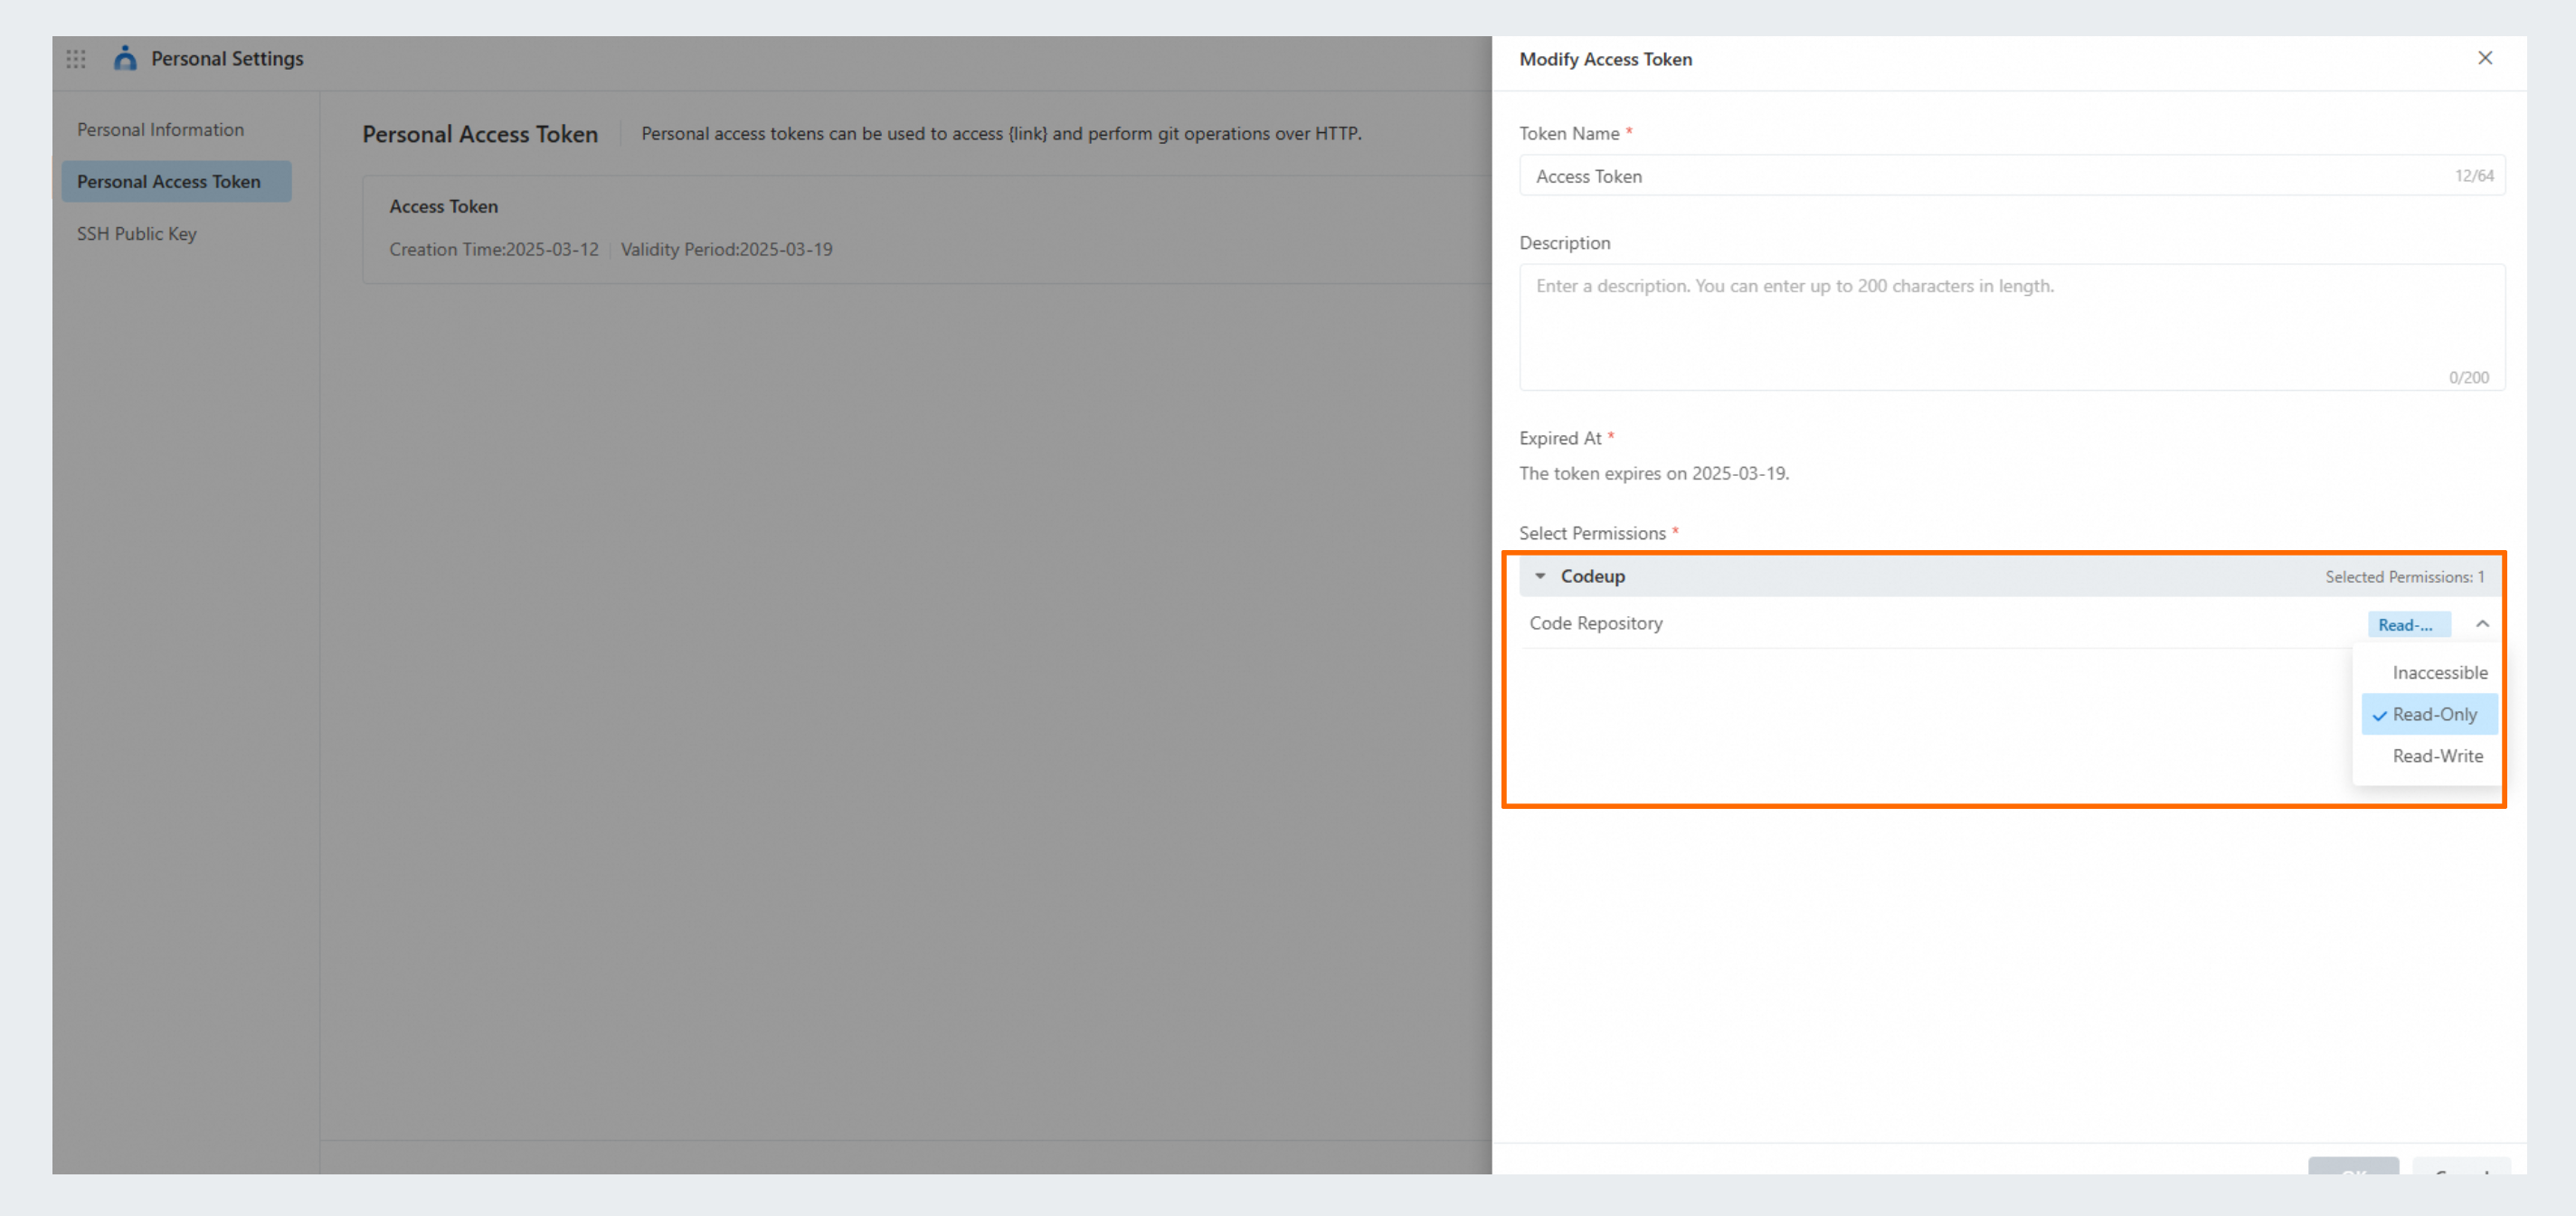This screenshot has height=1216, width=2576.
Task: Switch to Personal Information section
Action: click(x=160, y=129)
